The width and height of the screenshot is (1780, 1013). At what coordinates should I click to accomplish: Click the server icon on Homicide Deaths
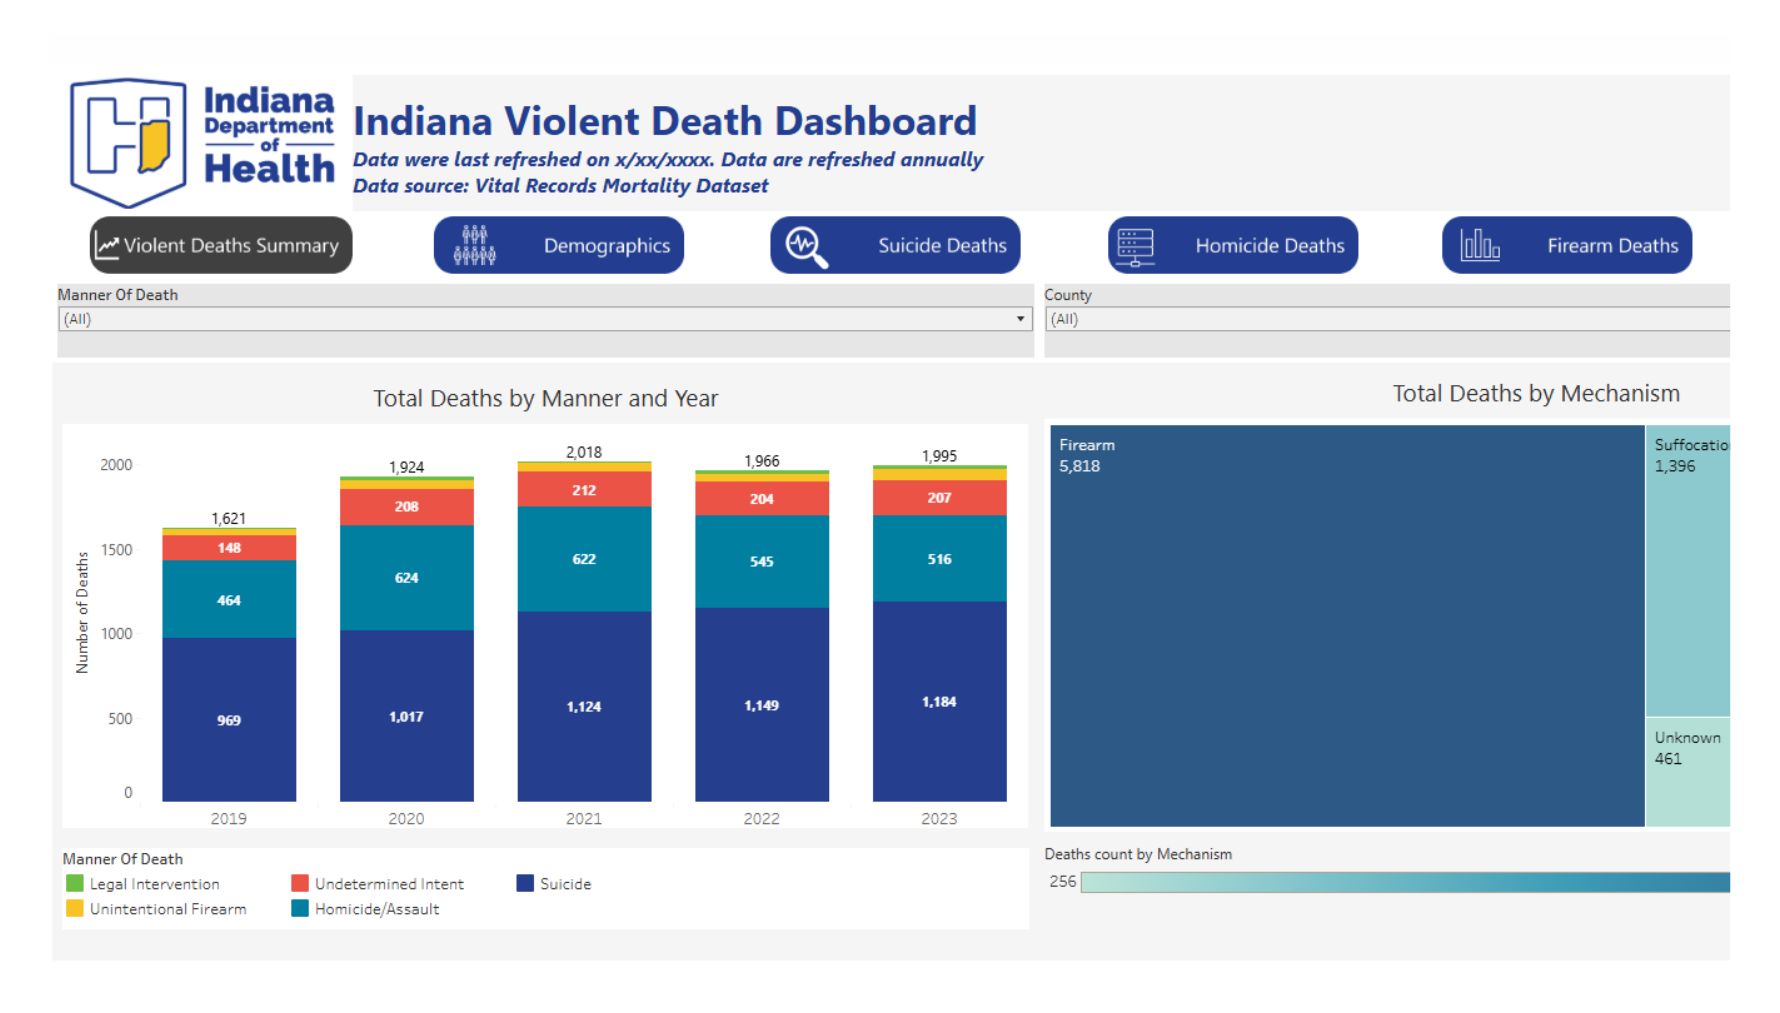pos(1135,246)
